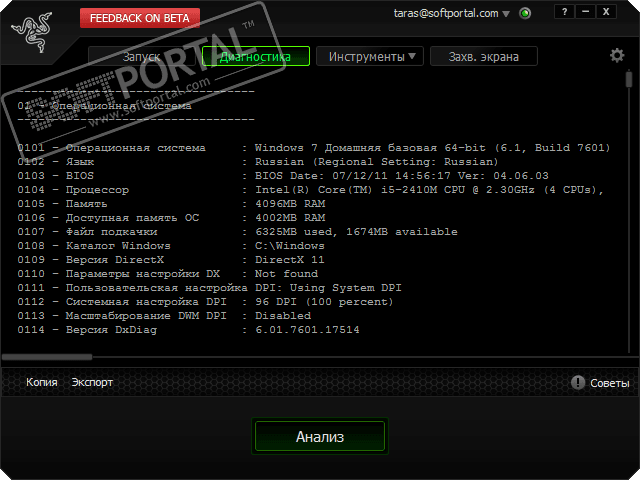641x480 pixels.
Task: Close the window with X
Action: tap(606, 12)
